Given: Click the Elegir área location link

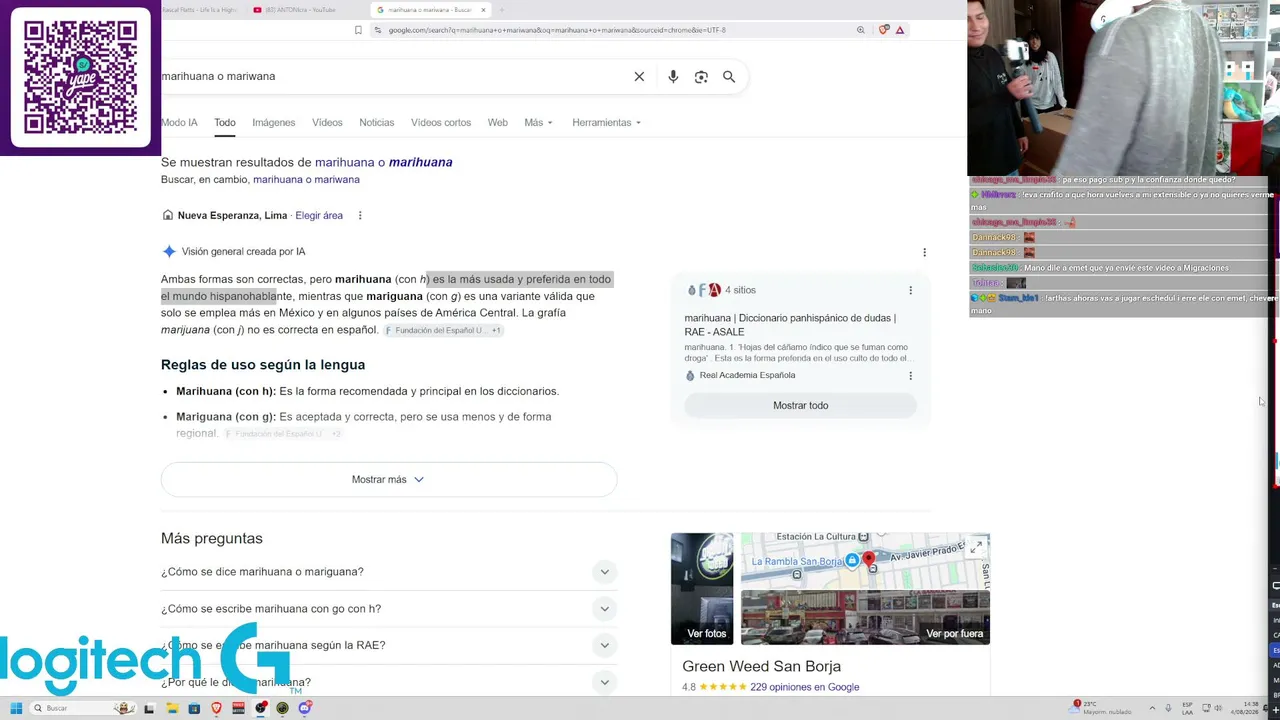Looking at the screenshot, I should click(319, 216).
